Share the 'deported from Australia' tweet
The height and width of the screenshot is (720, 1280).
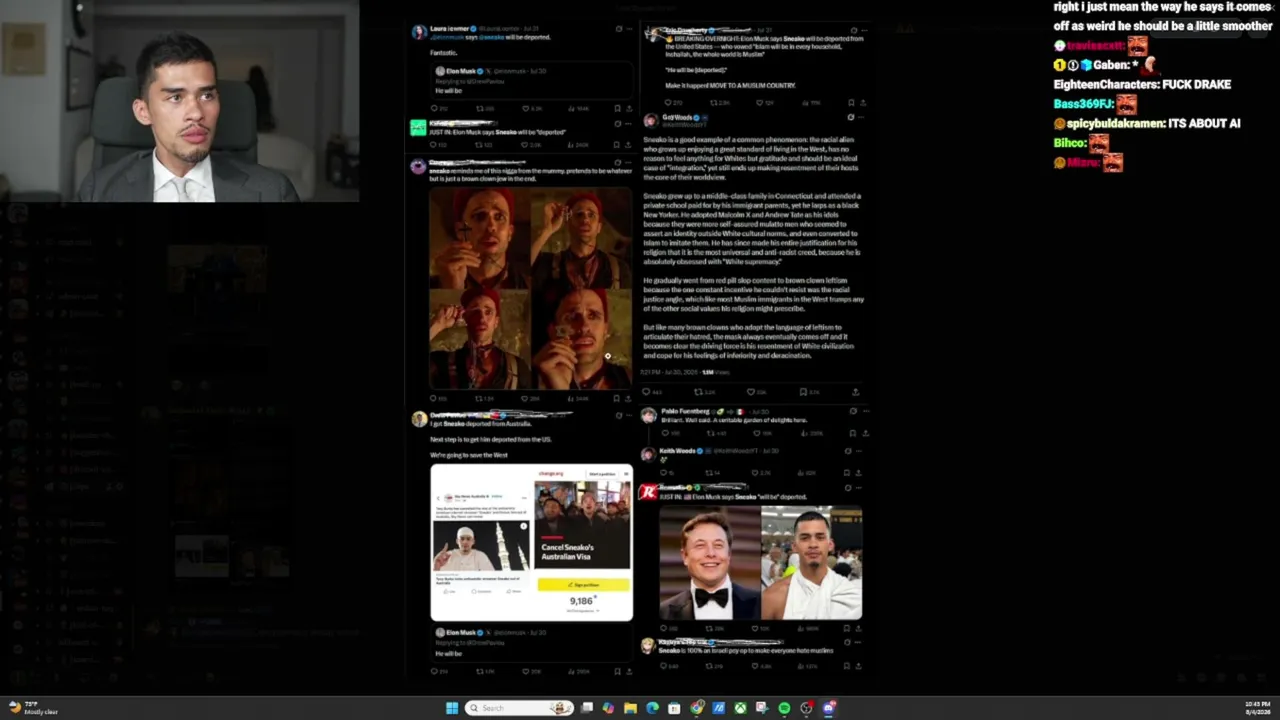click(627, 671)
